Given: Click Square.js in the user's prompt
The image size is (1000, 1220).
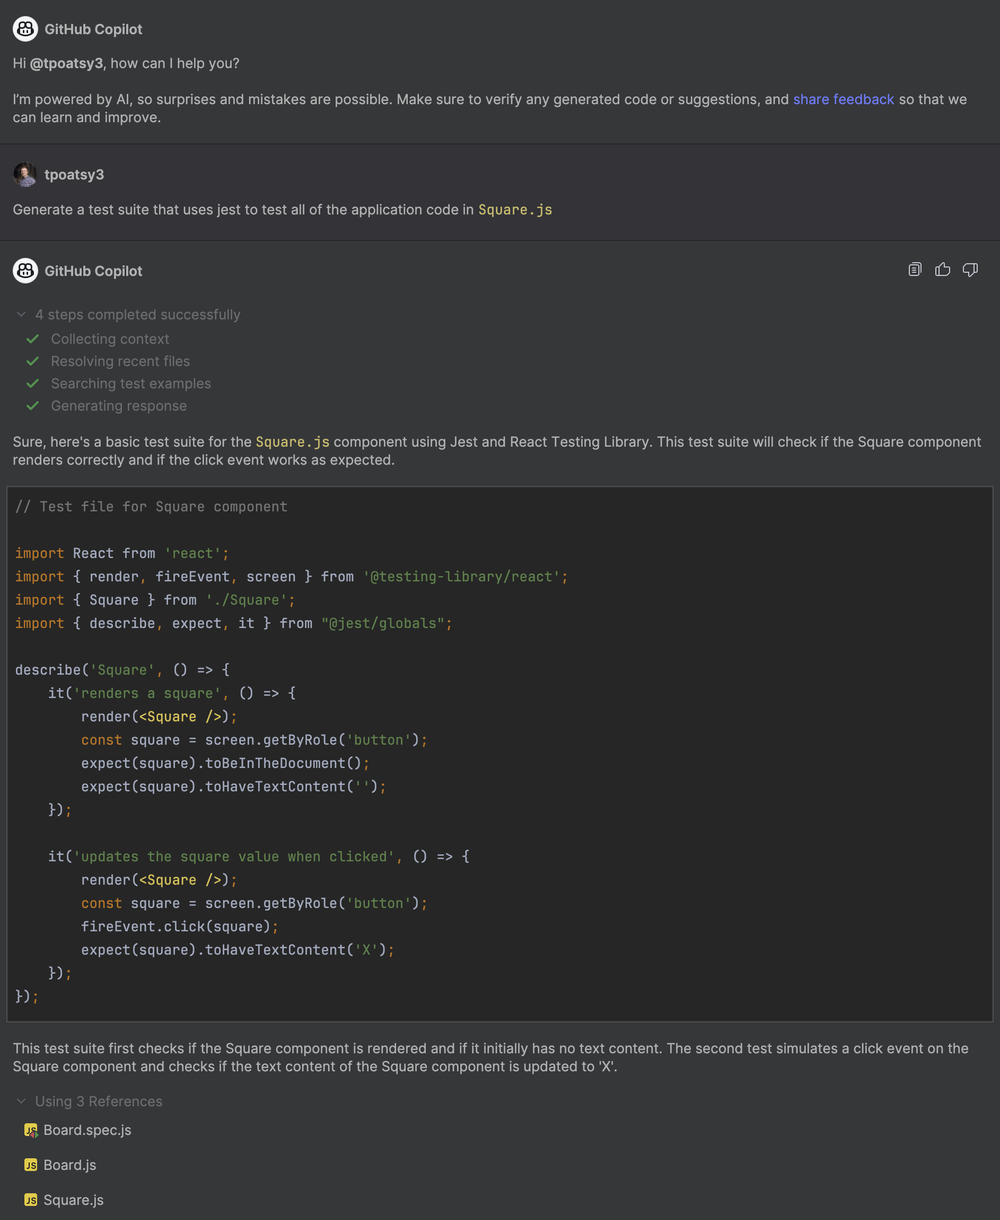Looking at the screenshot, I should pos(515,210).
